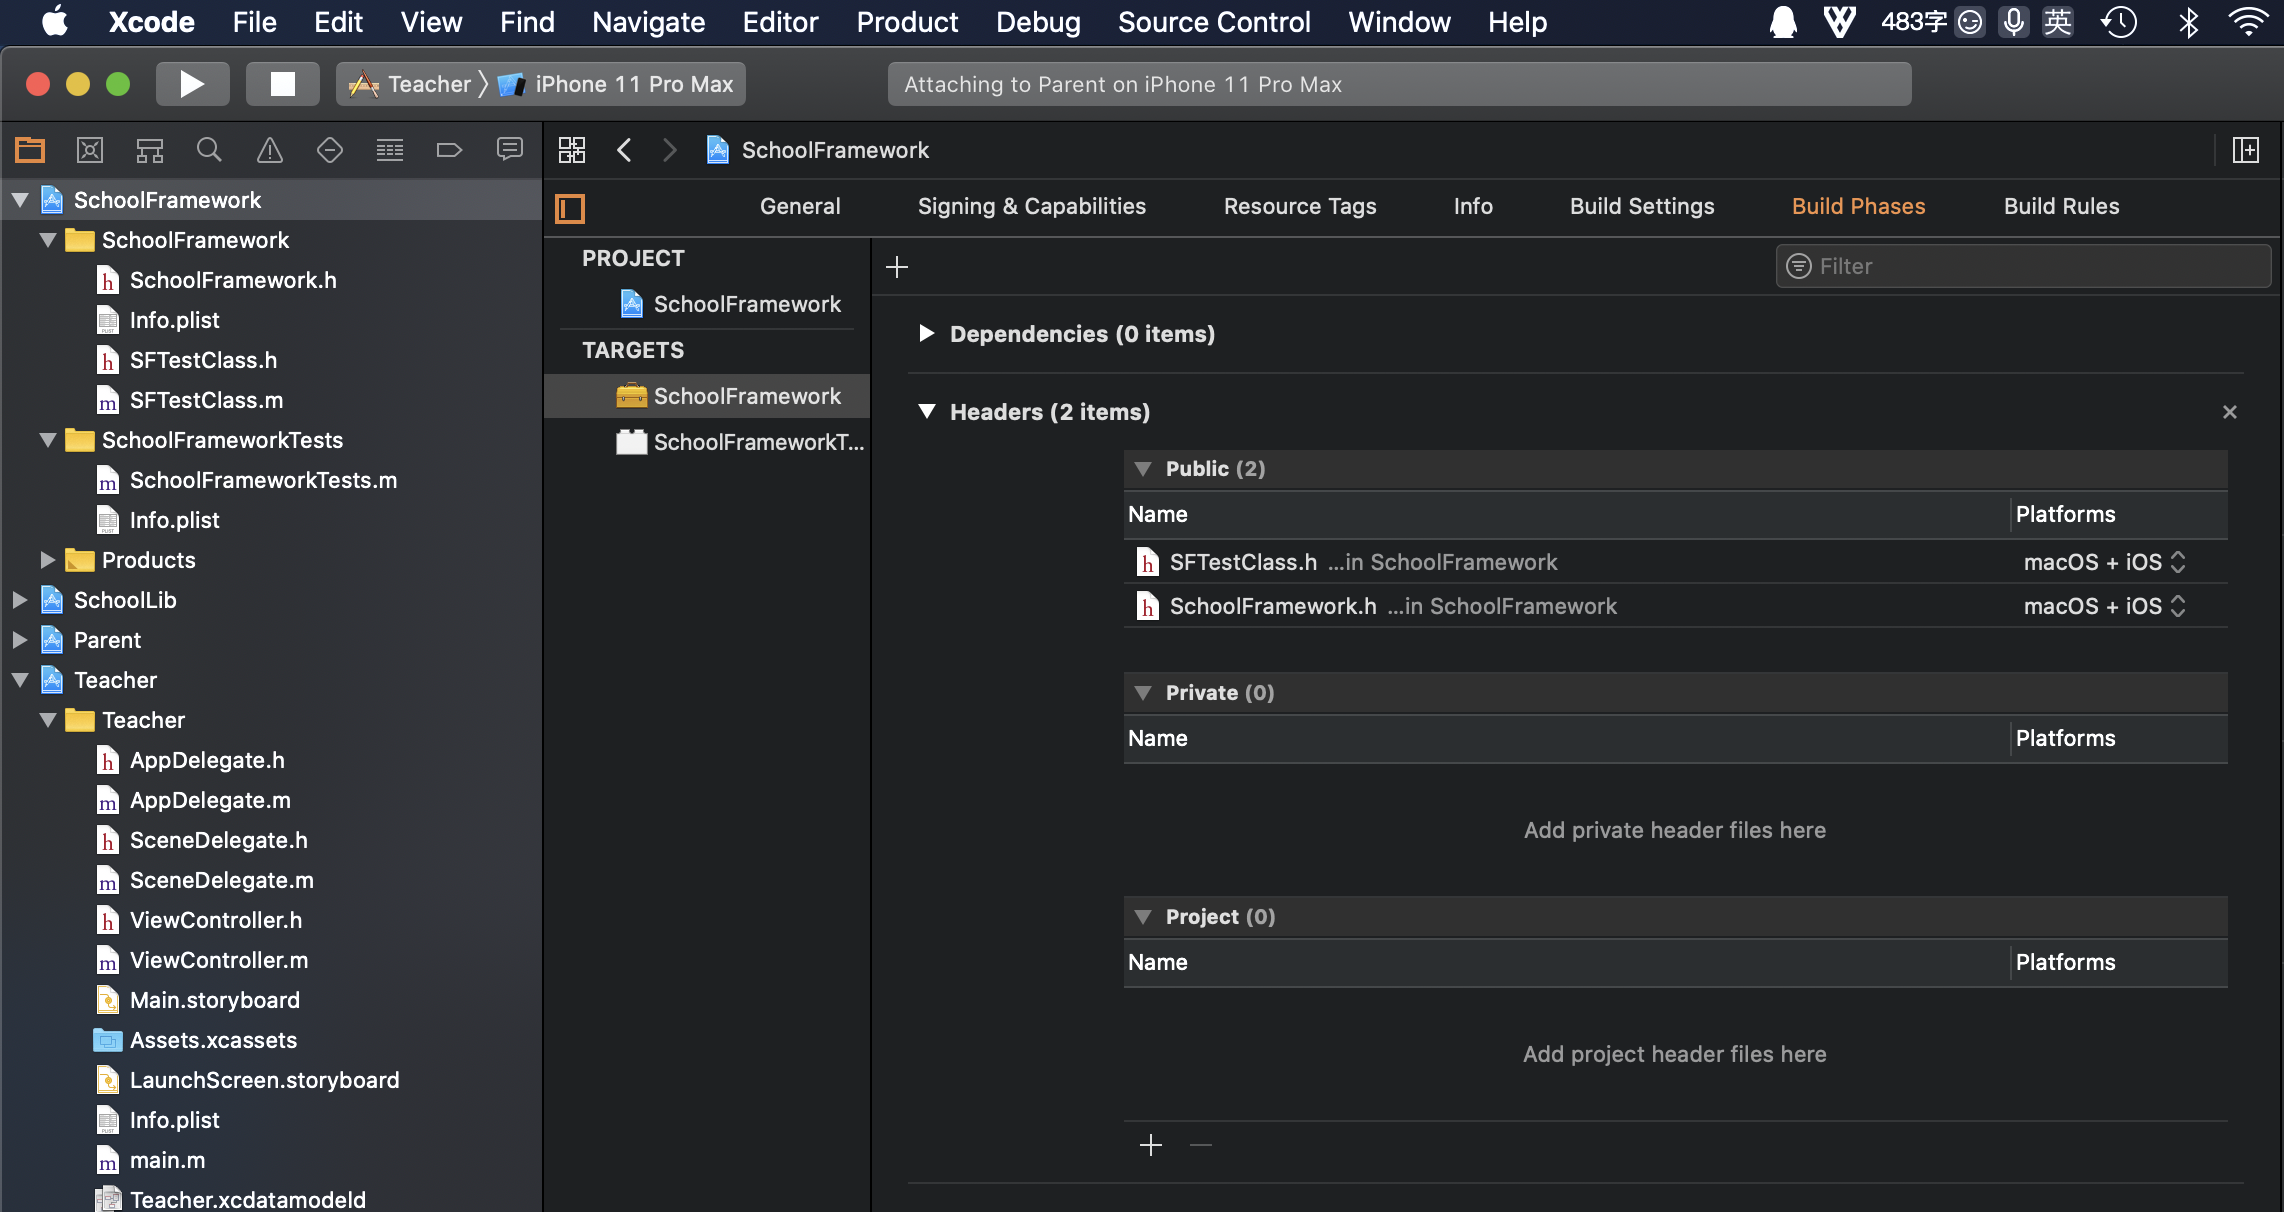Add a new build phase
Viewport: 2284px width, 1212px height.
coord(897,267)
